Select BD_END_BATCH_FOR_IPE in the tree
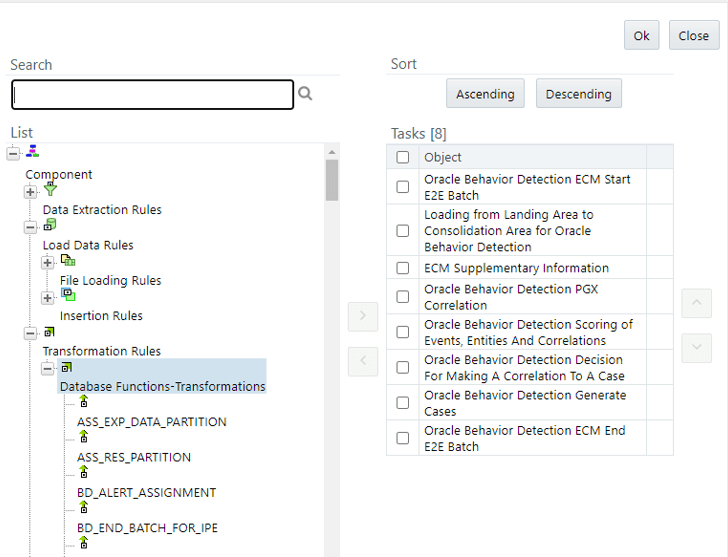This screenshot has height=557, width=728. pyautogui.click(x=147, y=528)
